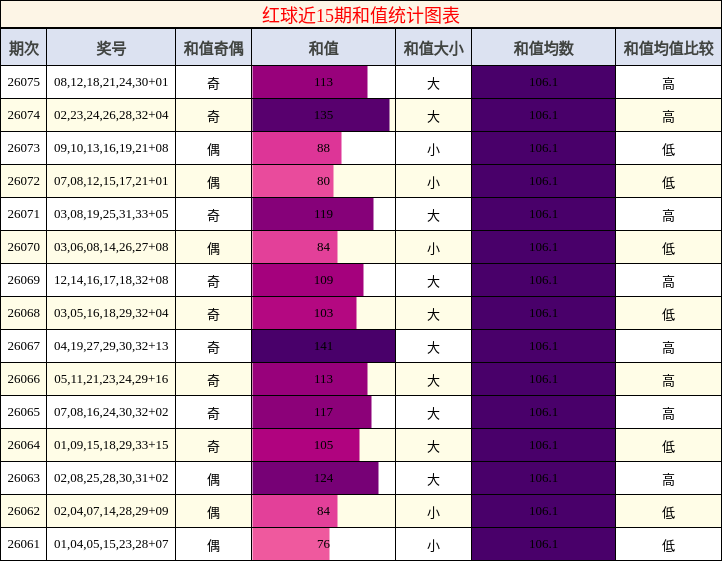Click winning numbers 07,08,16,24,30,32+02
The height and width of the screenshot is (561, 722).
point(111,412)
